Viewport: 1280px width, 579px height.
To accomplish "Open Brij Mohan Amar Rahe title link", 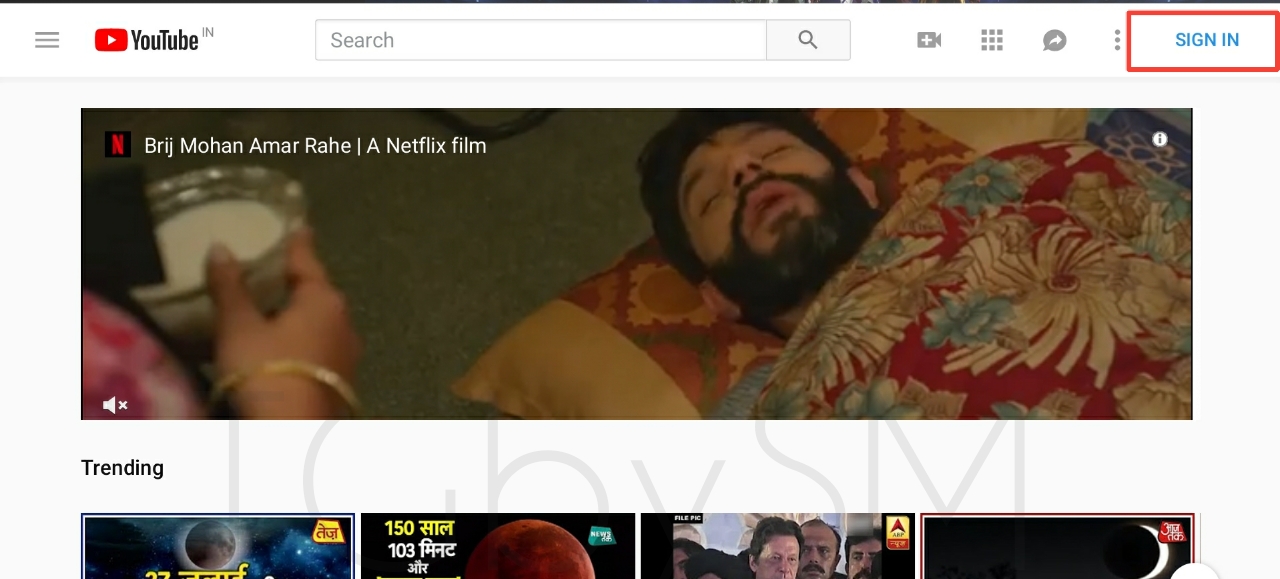I will (315, 145).
